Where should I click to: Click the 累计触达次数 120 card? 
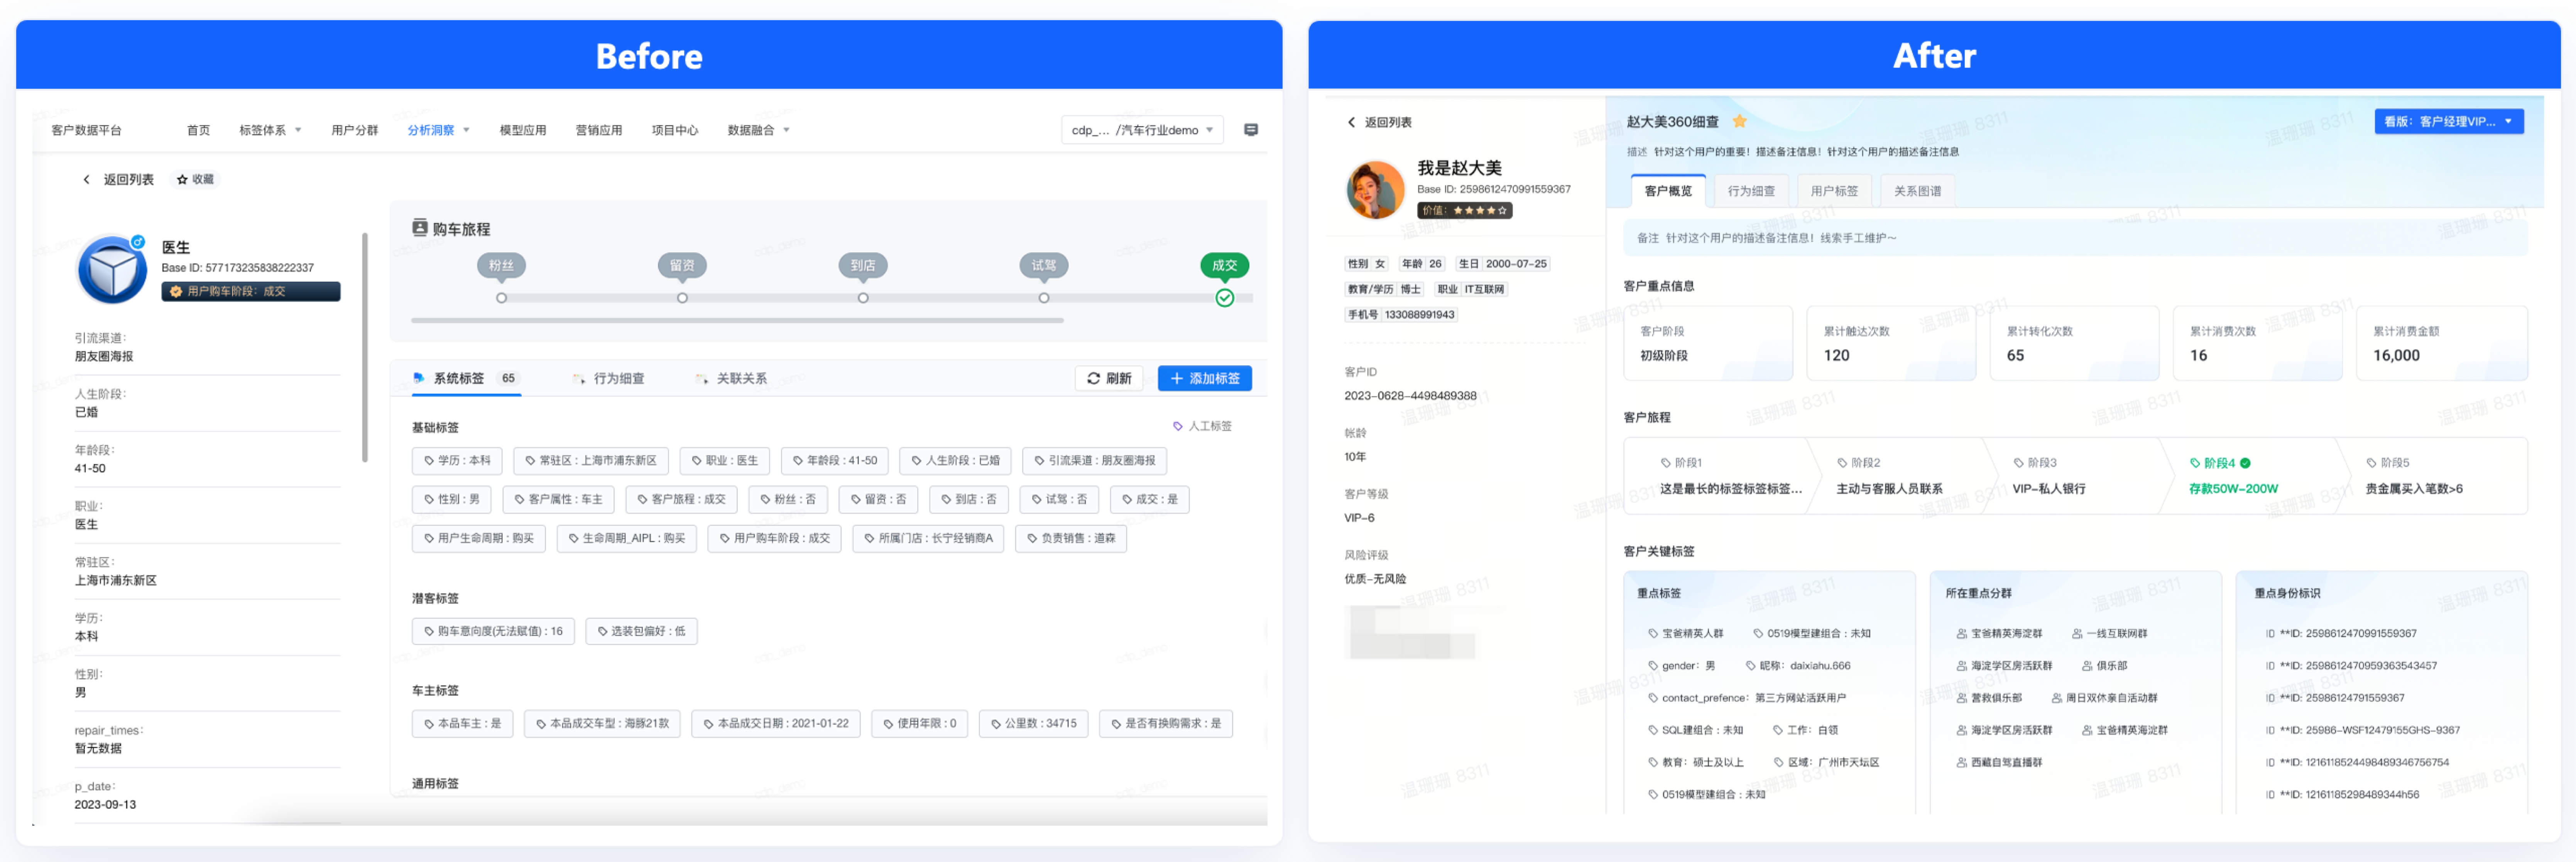tap(1891, 343)
